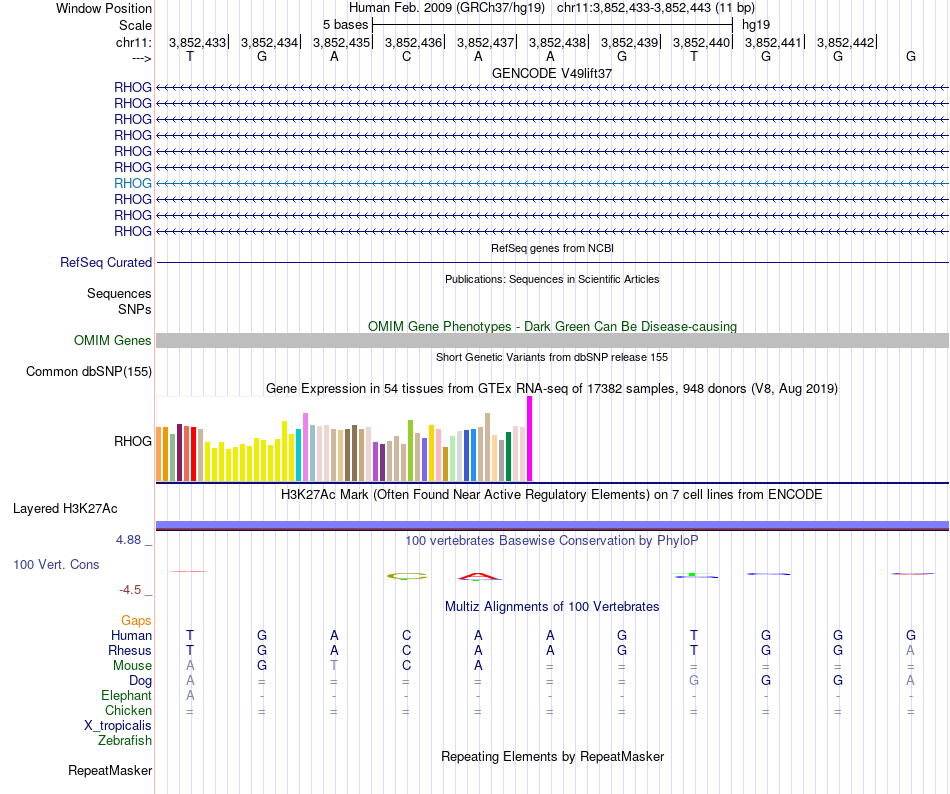Click the light blue RHOG transcript line
Viewport: 950px width, 794px height.
coord(552,183)
